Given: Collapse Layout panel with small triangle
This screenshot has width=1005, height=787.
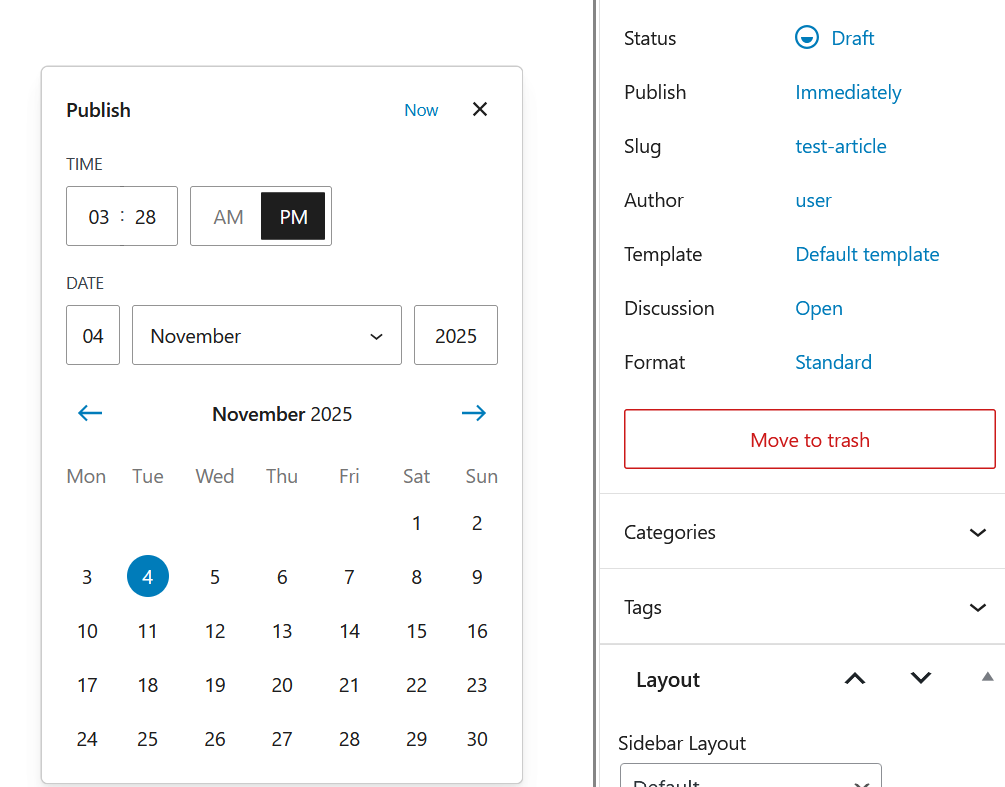Looking at the screenshot, I should [x=987, y=678].
